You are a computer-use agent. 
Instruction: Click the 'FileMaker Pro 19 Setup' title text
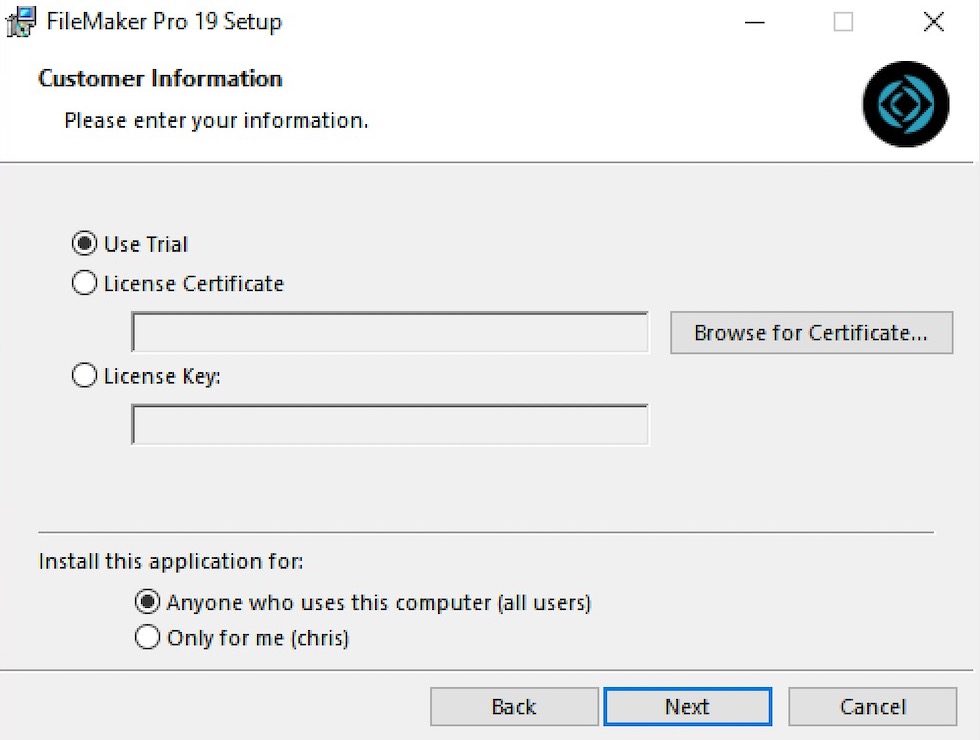(x=164, y=22)
